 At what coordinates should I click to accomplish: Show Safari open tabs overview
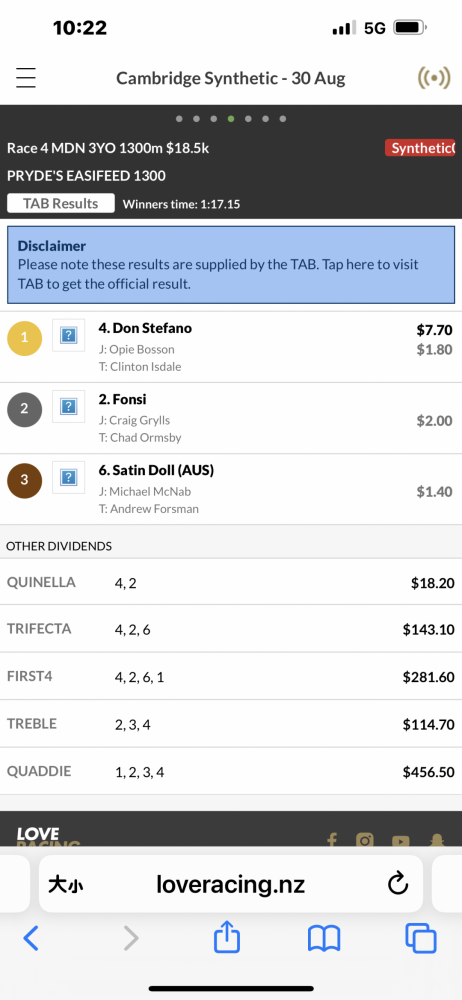point(421,939)
